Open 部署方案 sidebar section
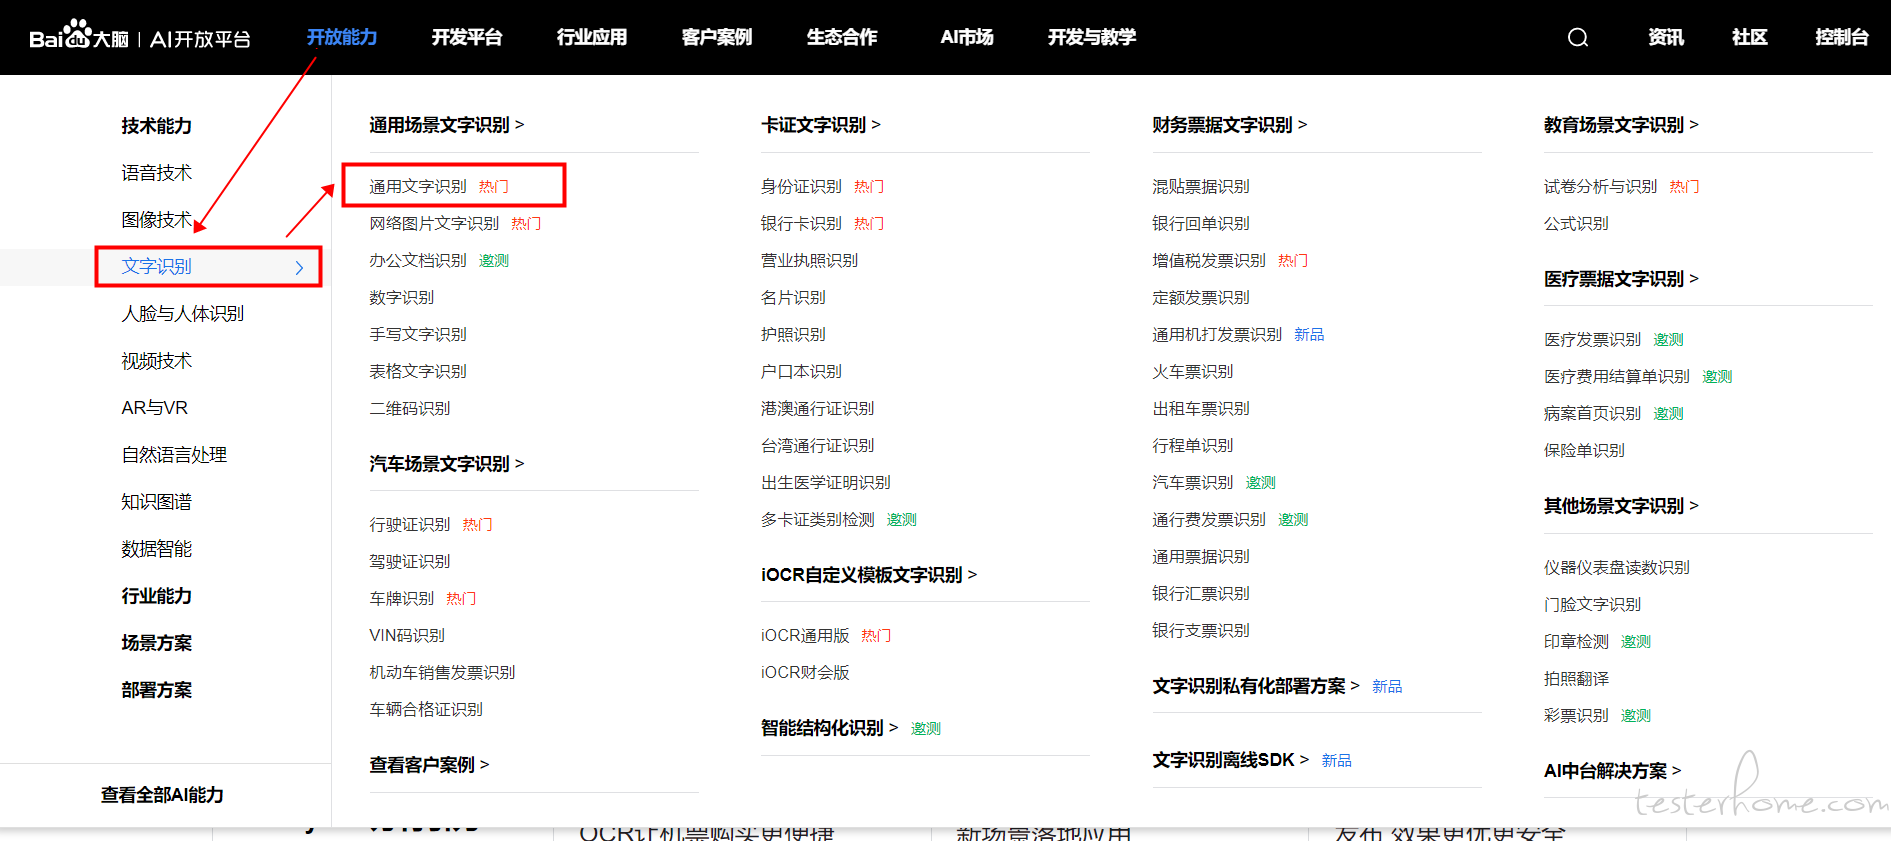 157,690
